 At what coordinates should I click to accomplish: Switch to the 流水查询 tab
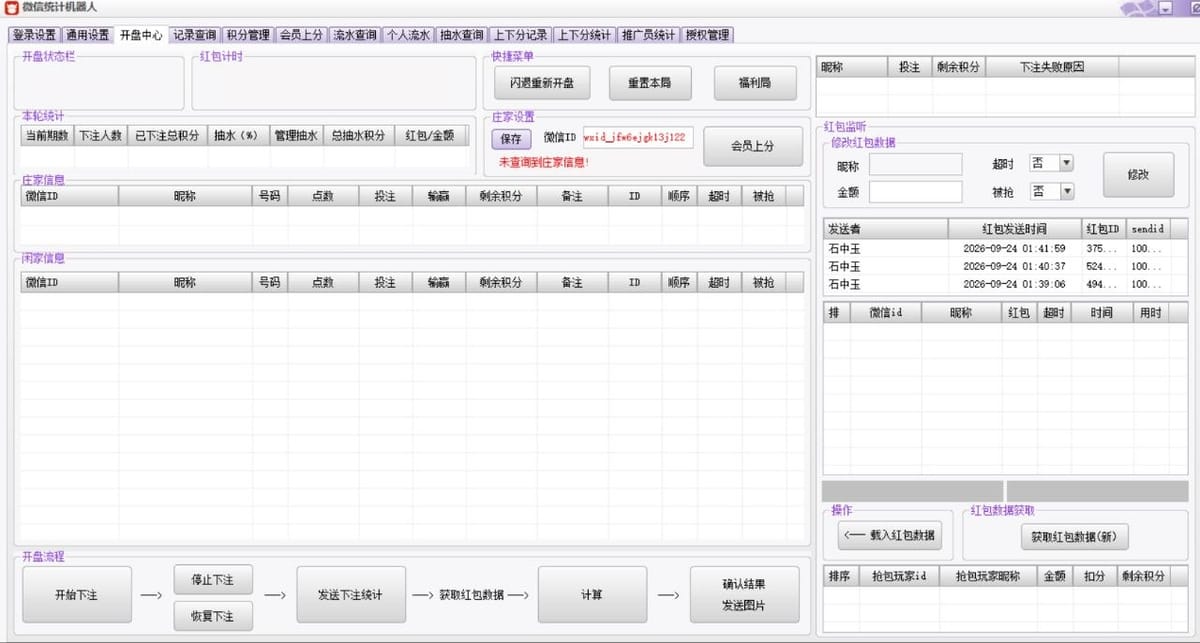355,35
